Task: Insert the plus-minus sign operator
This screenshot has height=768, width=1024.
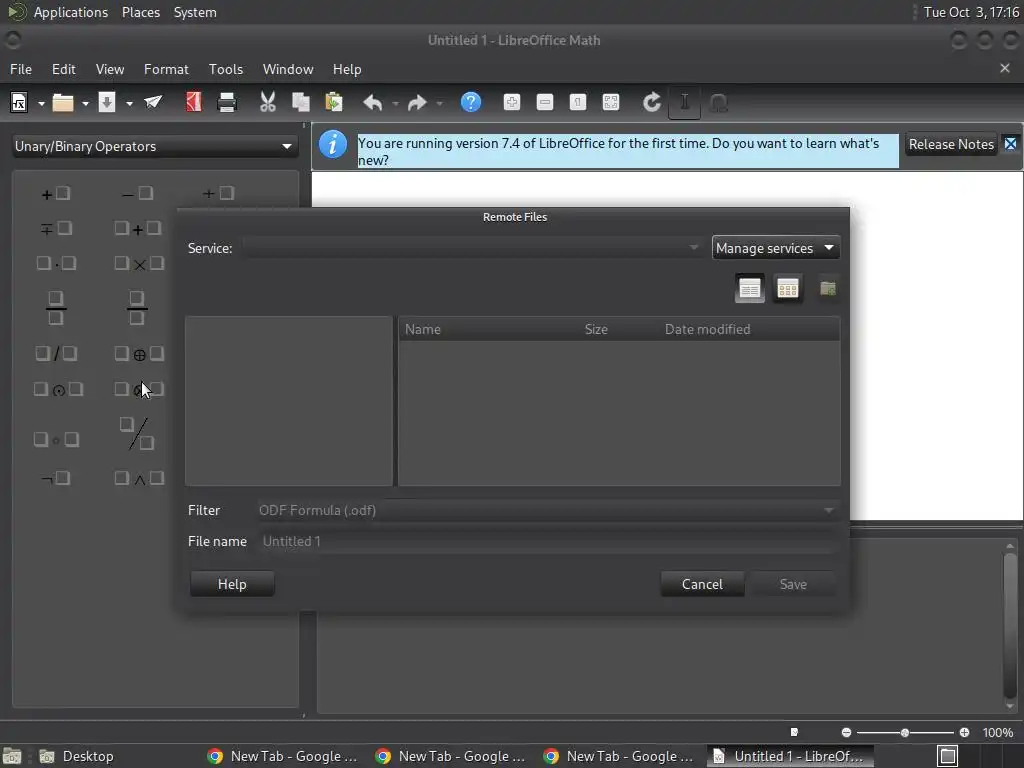Action: [x=218, y=193]
